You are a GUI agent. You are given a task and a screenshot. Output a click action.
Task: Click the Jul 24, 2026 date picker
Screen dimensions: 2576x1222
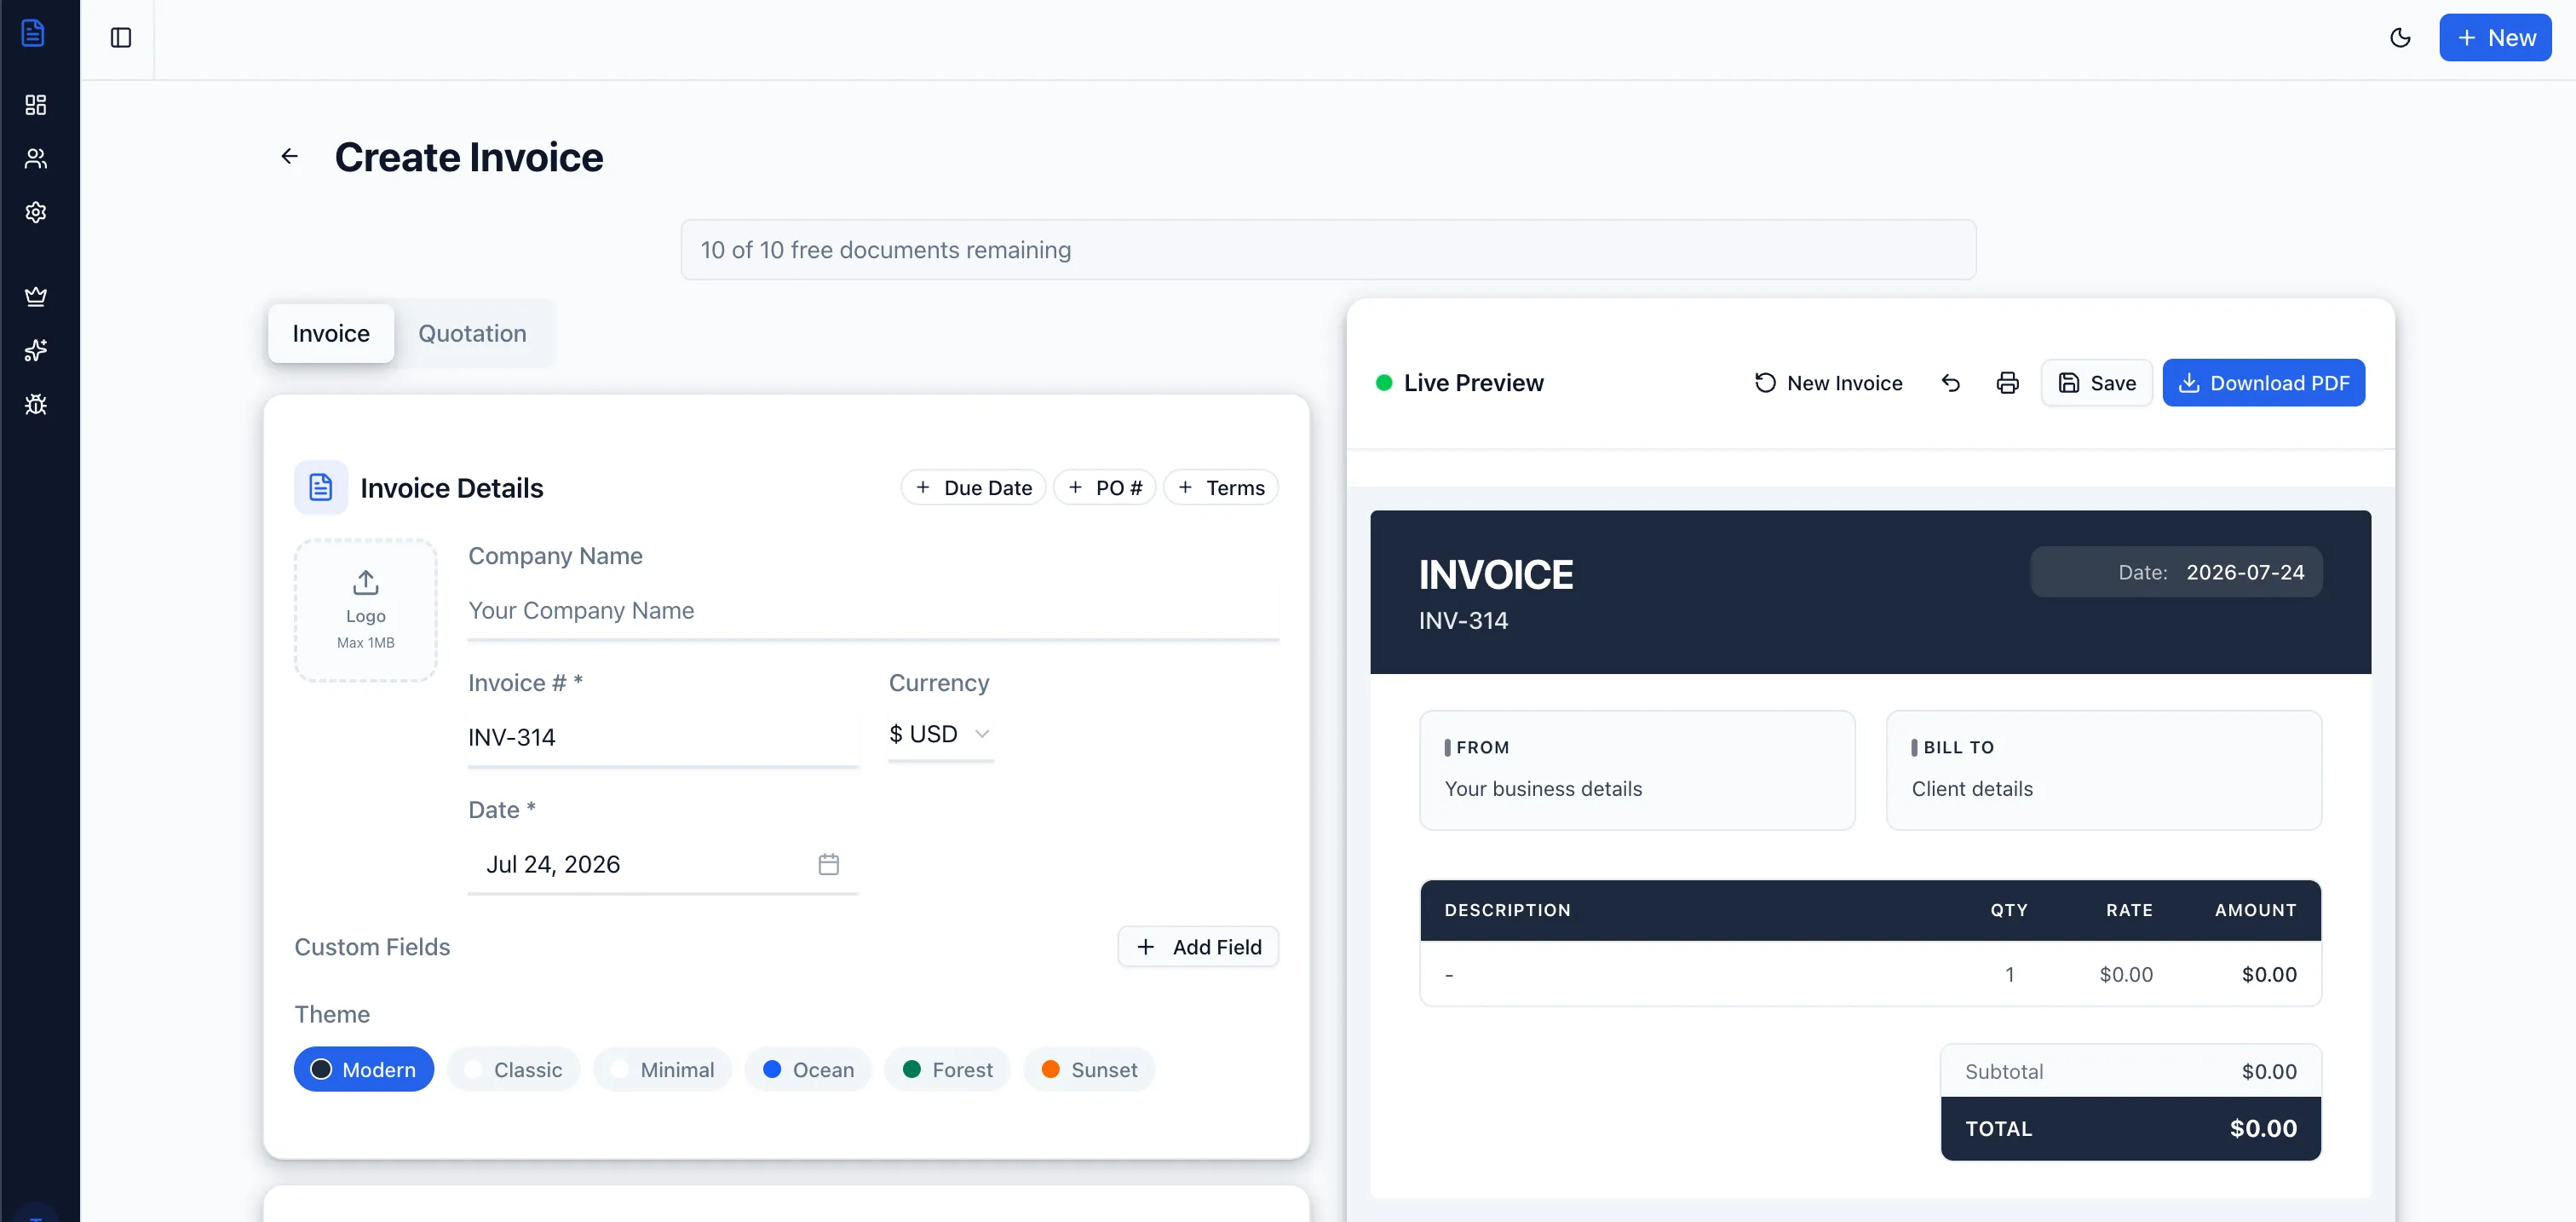click(x=663, y=864)
